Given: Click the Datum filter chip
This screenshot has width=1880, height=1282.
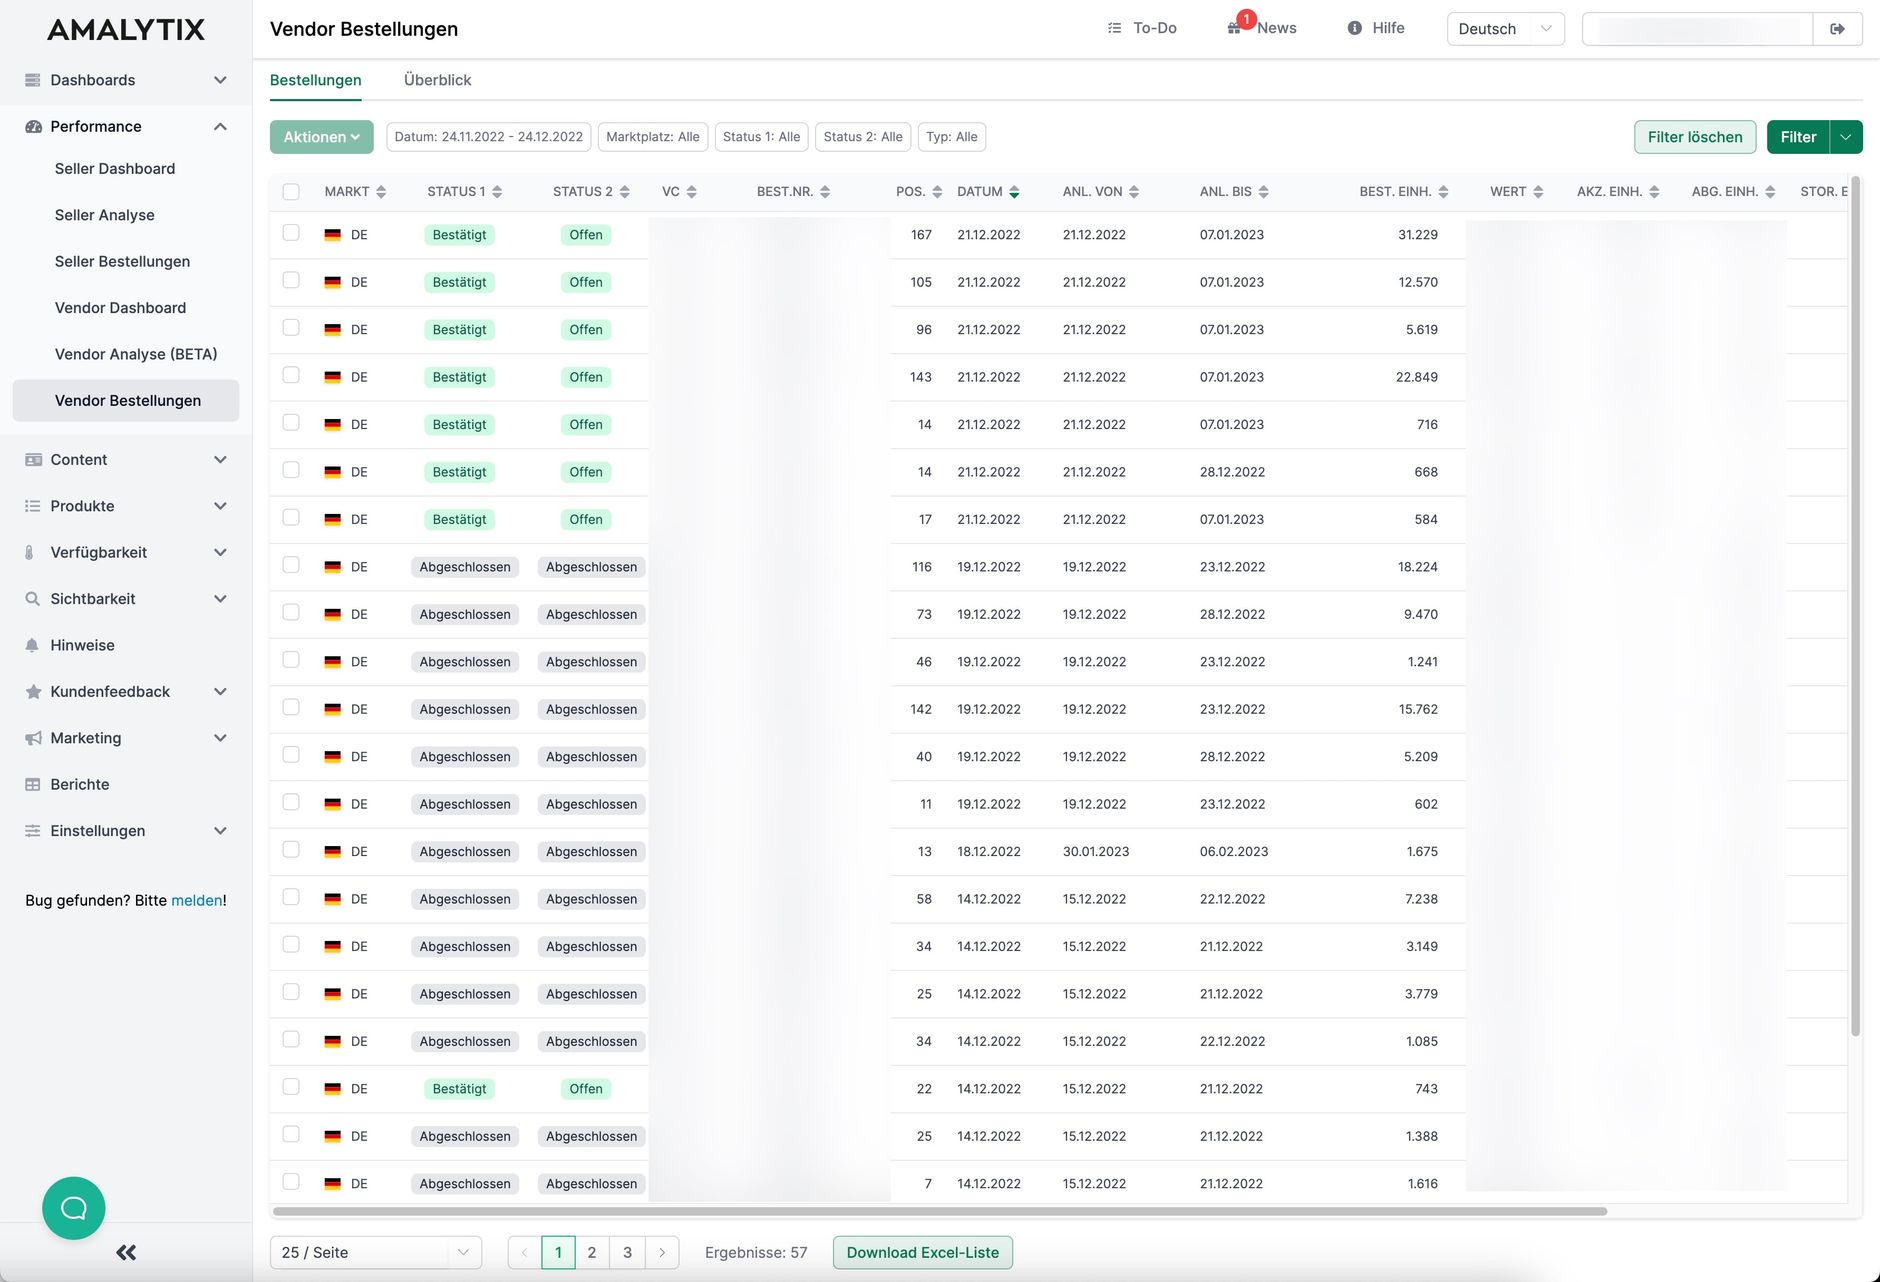Looking at the screenshot, I should click(x=488, y=137).
